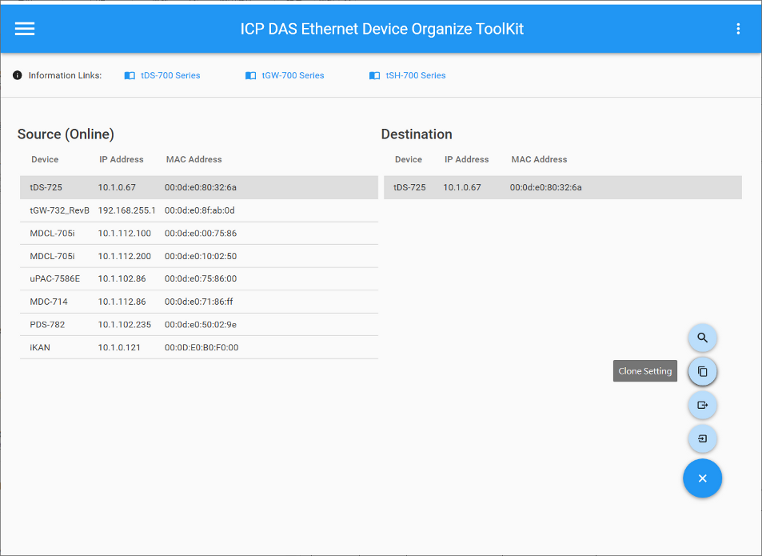Select MDCL-705i with IP 10.1.112.200
Viewport: 762px width, 556px height.
(199, 256)
